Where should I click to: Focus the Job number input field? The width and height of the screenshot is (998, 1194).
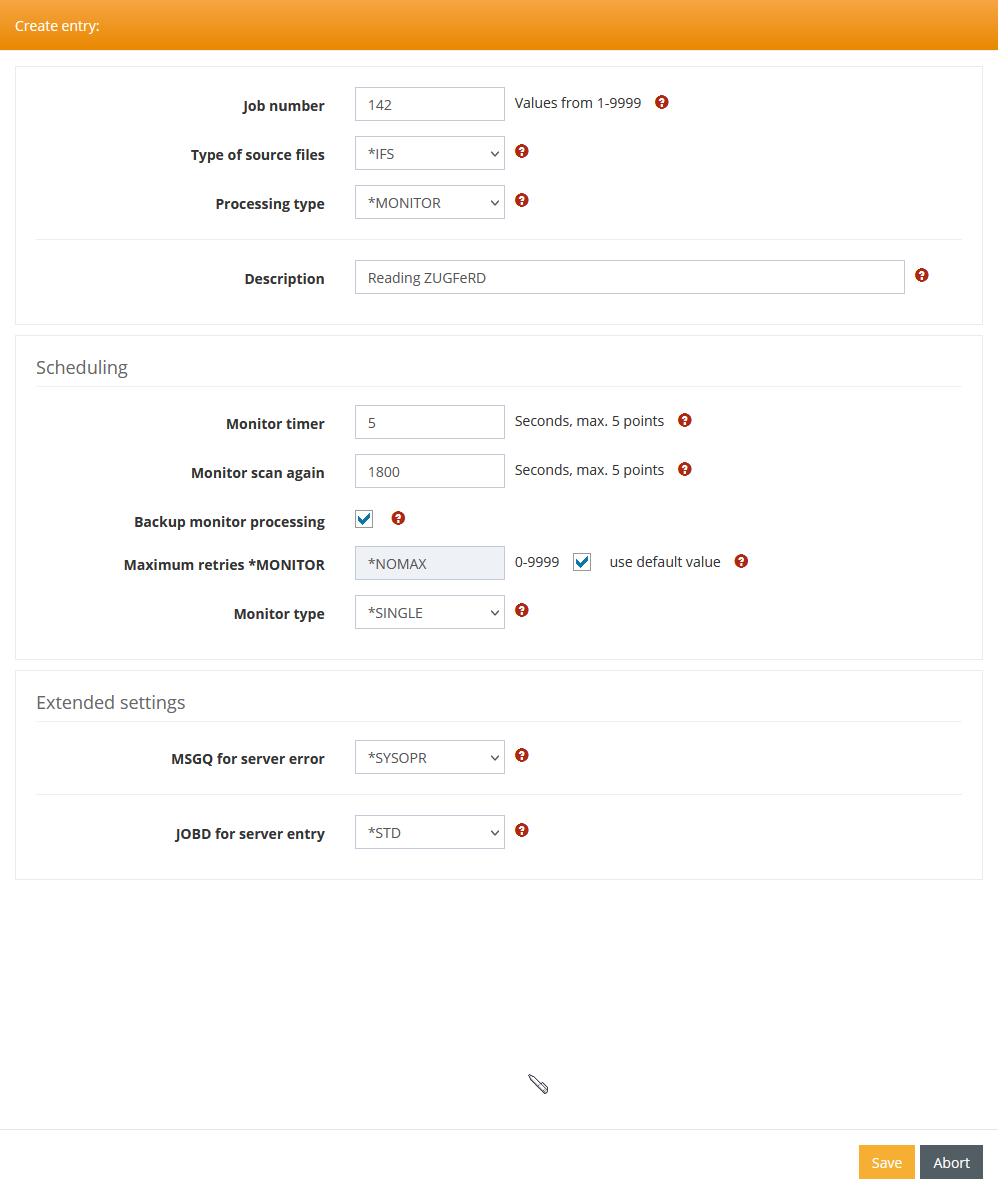tap(430, 104)
